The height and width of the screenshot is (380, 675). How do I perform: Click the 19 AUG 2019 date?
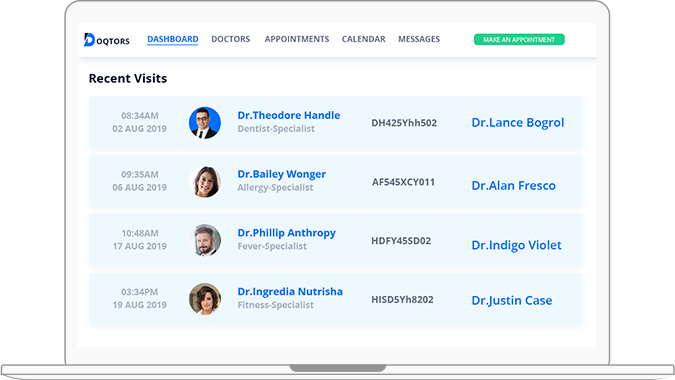(x=139, y=305)
